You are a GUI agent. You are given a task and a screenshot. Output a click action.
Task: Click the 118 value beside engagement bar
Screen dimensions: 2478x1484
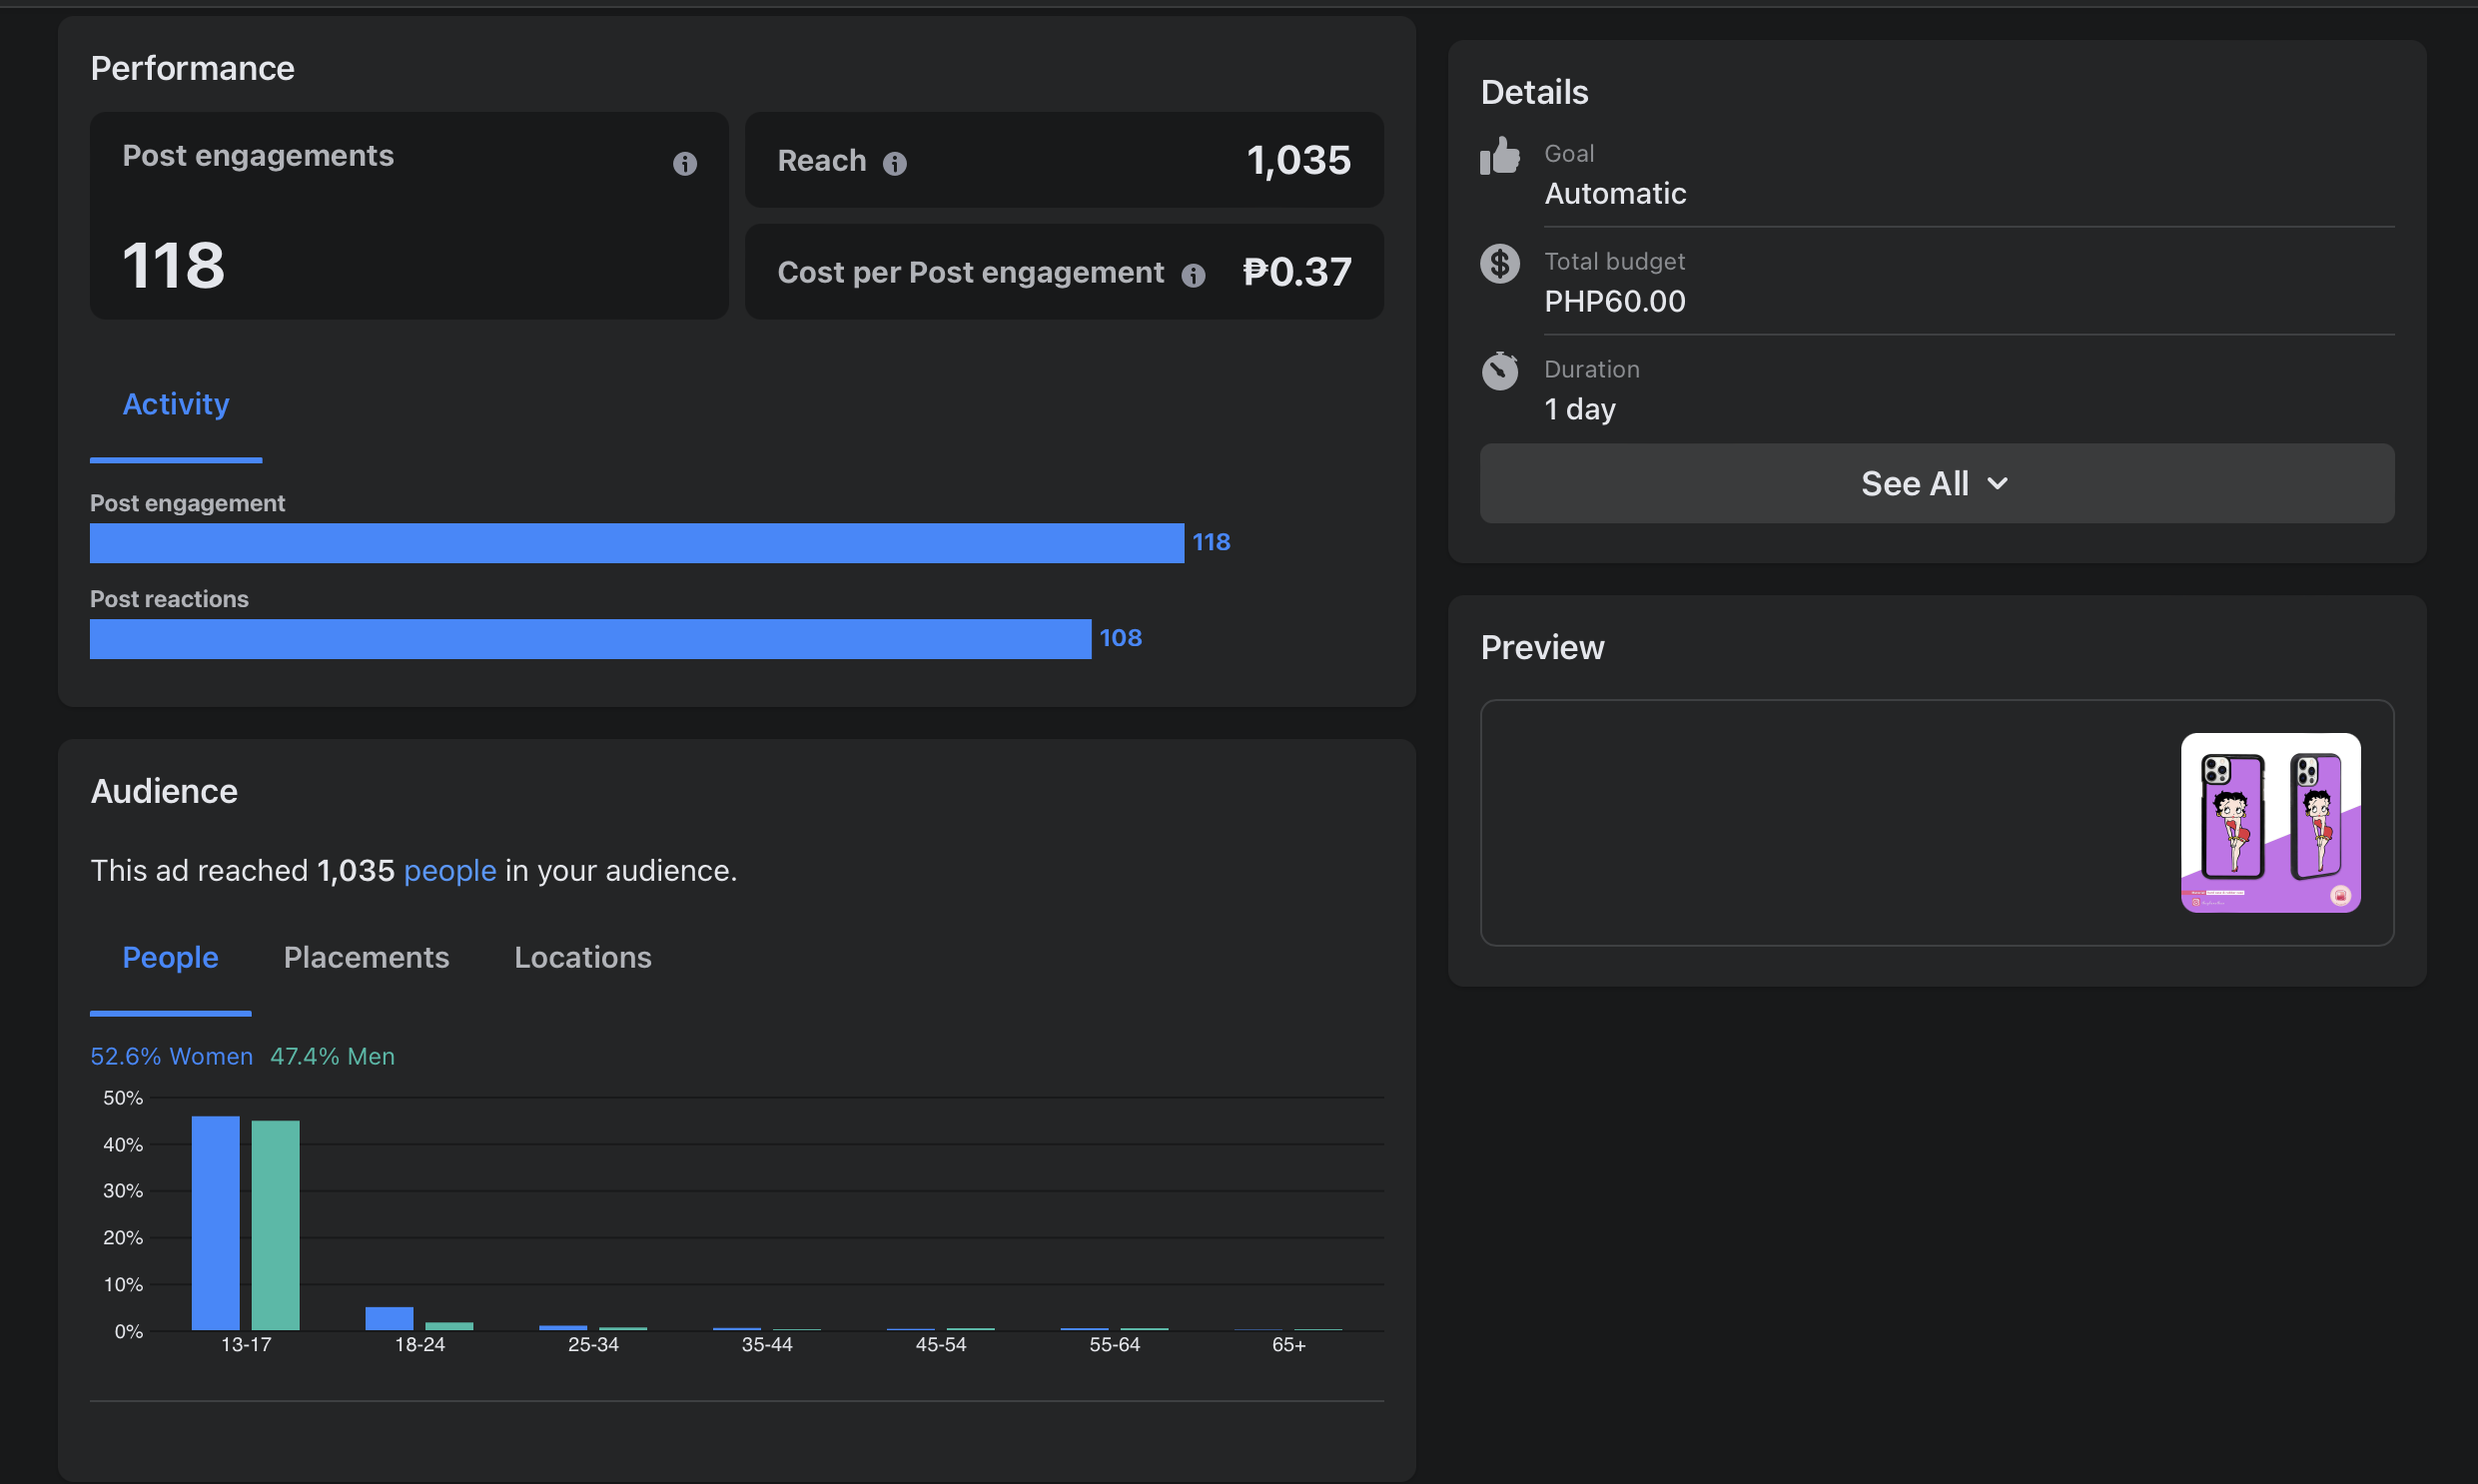pyautogui.click(x=1211, y=542)
